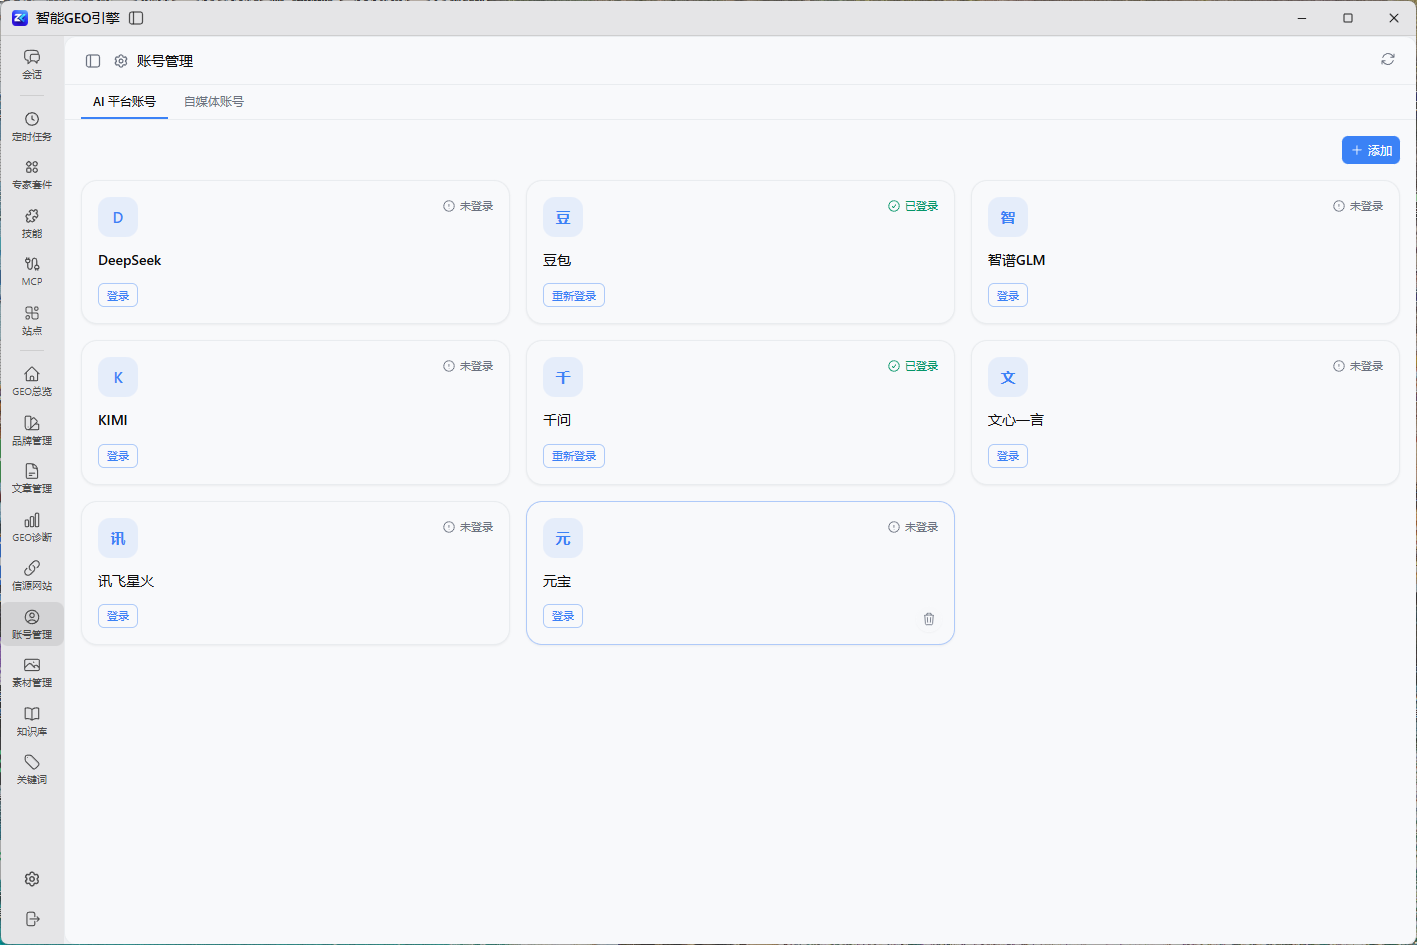The image size is (1417, 945).
Task: Open 站点 sites section
Action: (x=32, y=320)
